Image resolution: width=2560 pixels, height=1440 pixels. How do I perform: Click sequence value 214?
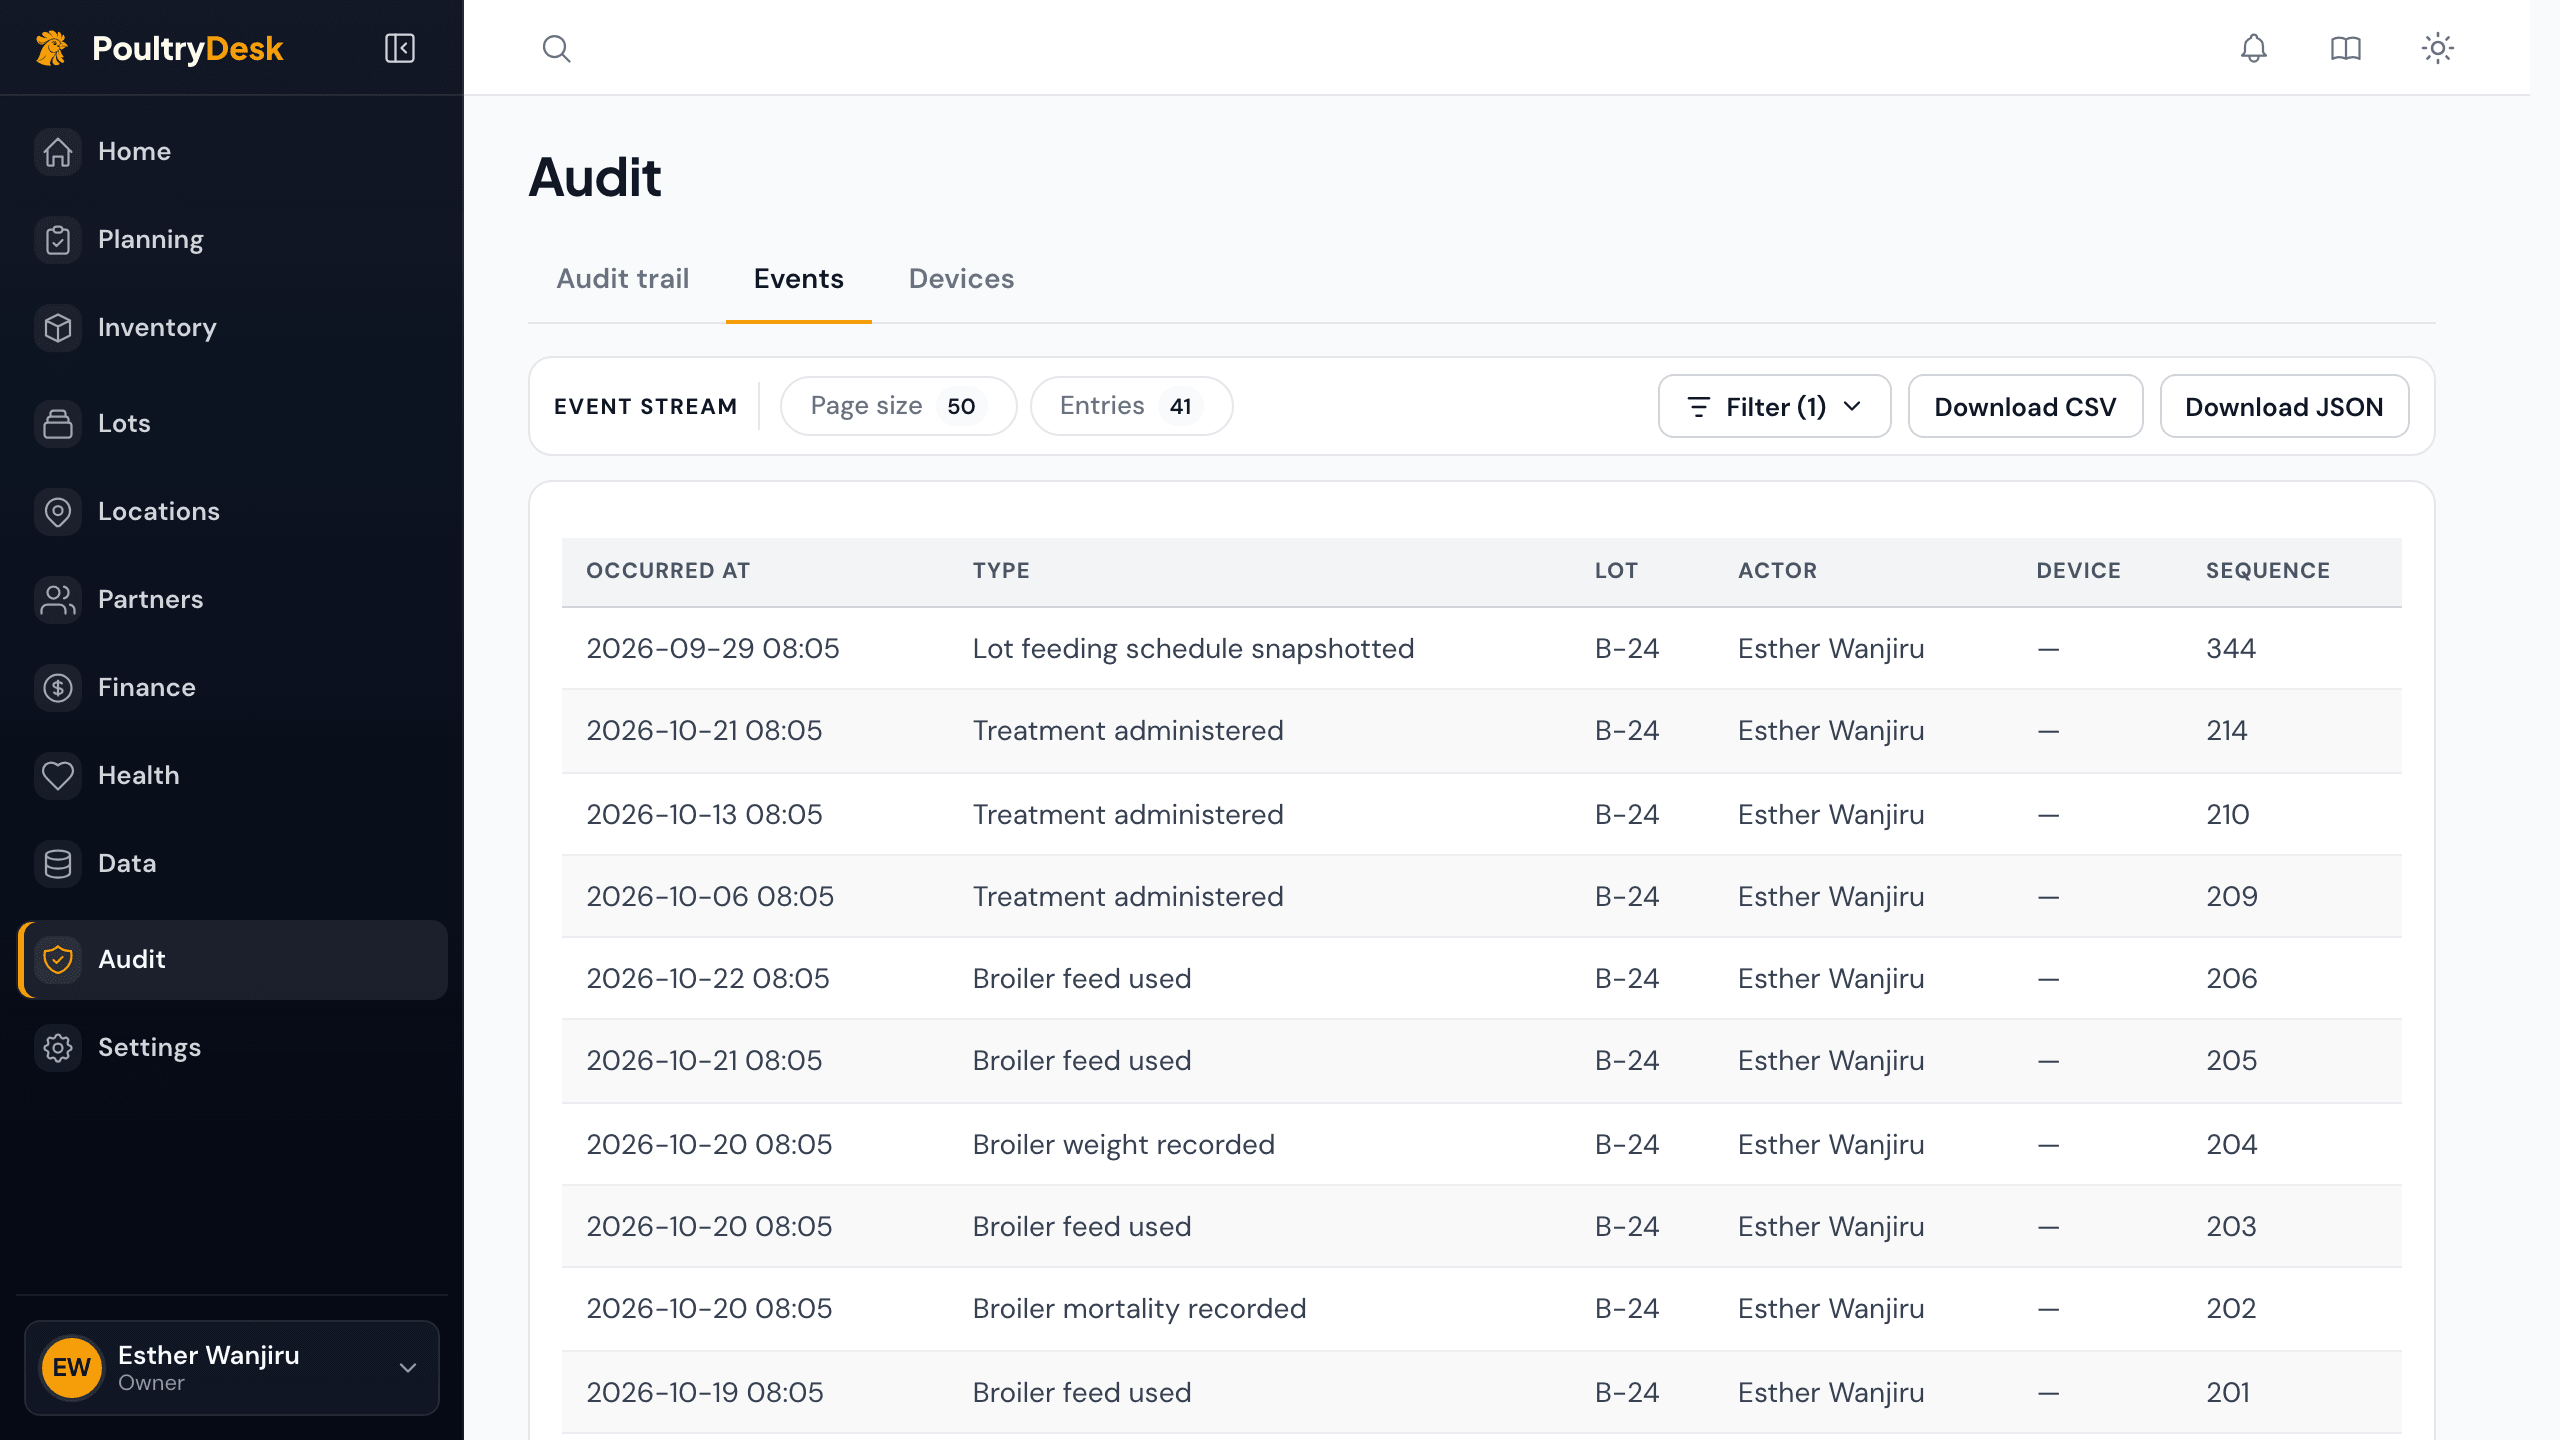(2226, 731)
